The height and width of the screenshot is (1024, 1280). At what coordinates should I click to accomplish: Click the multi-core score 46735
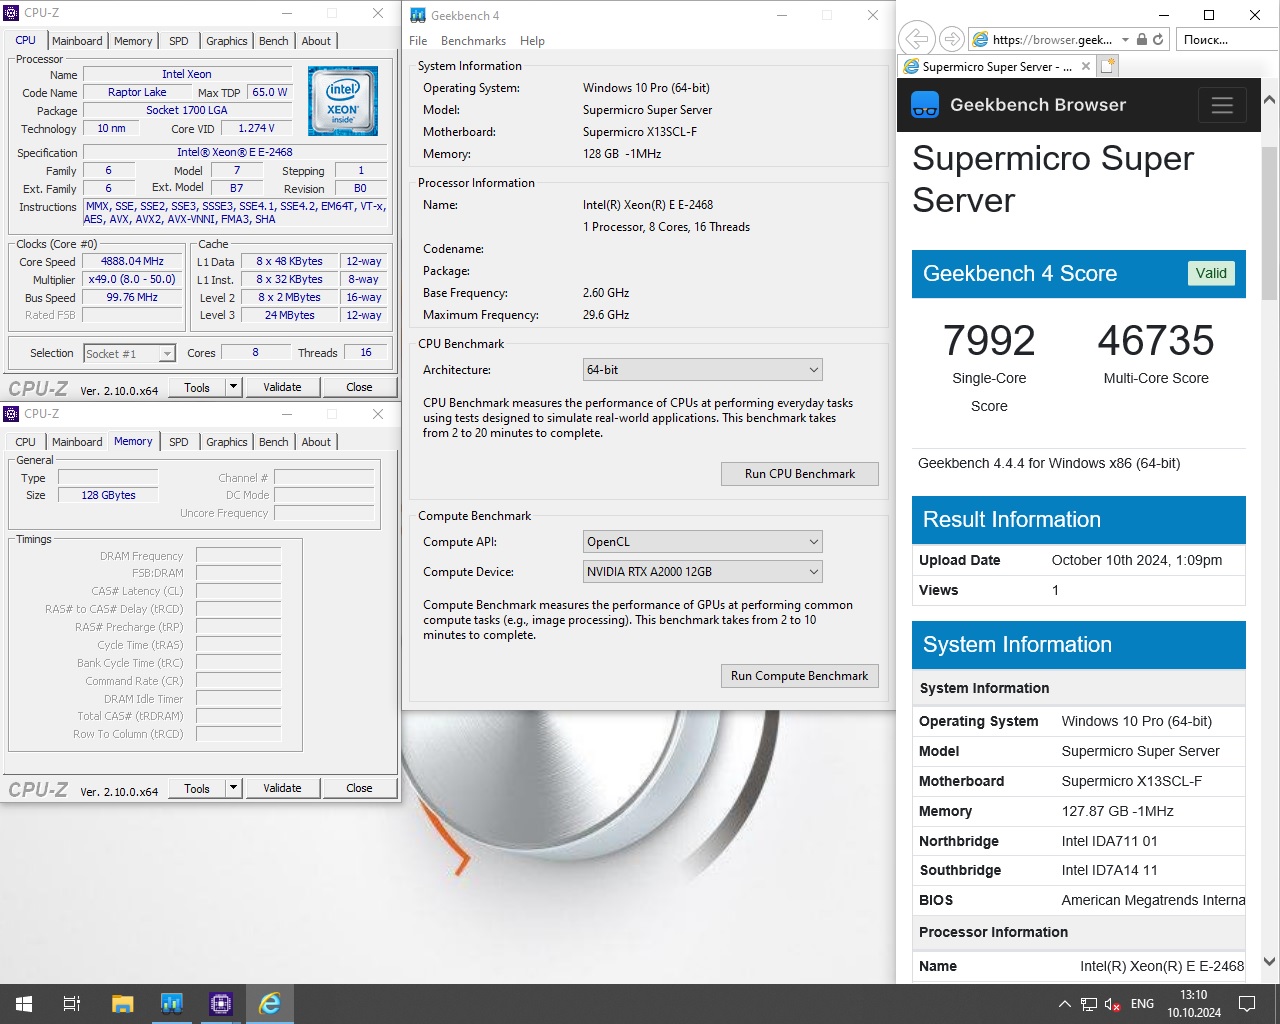(x=1156, y=341)
